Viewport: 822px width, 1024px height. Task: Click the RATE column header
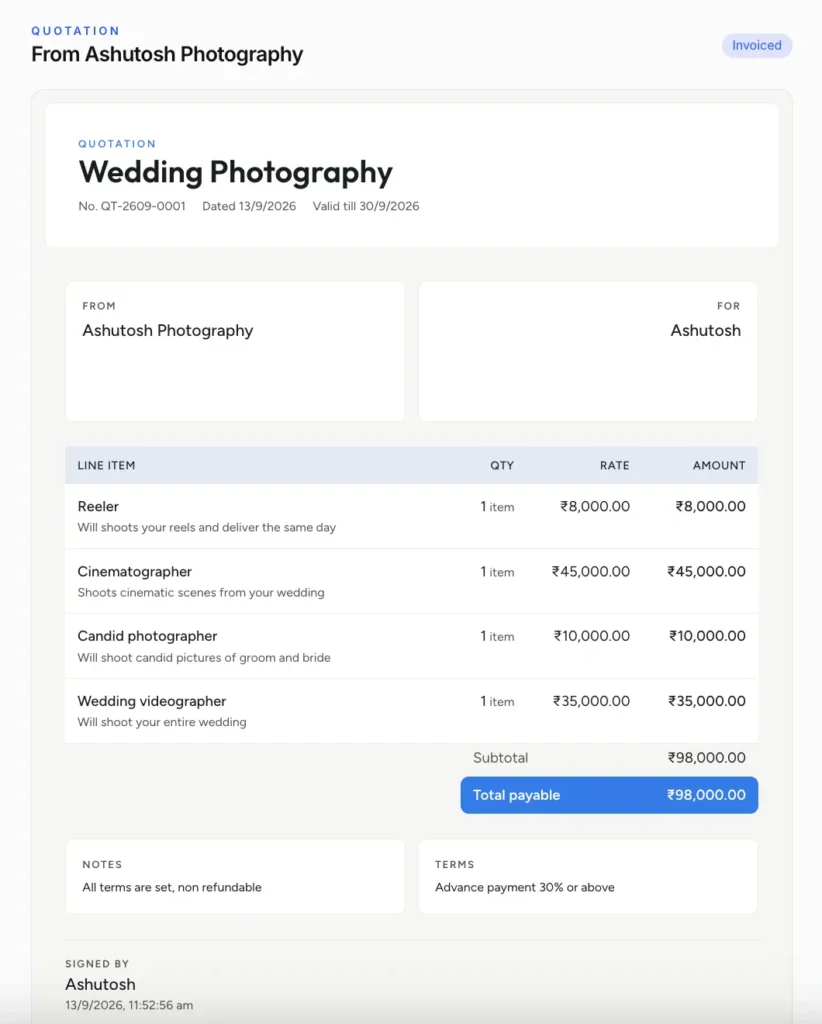tap(614, 466)
